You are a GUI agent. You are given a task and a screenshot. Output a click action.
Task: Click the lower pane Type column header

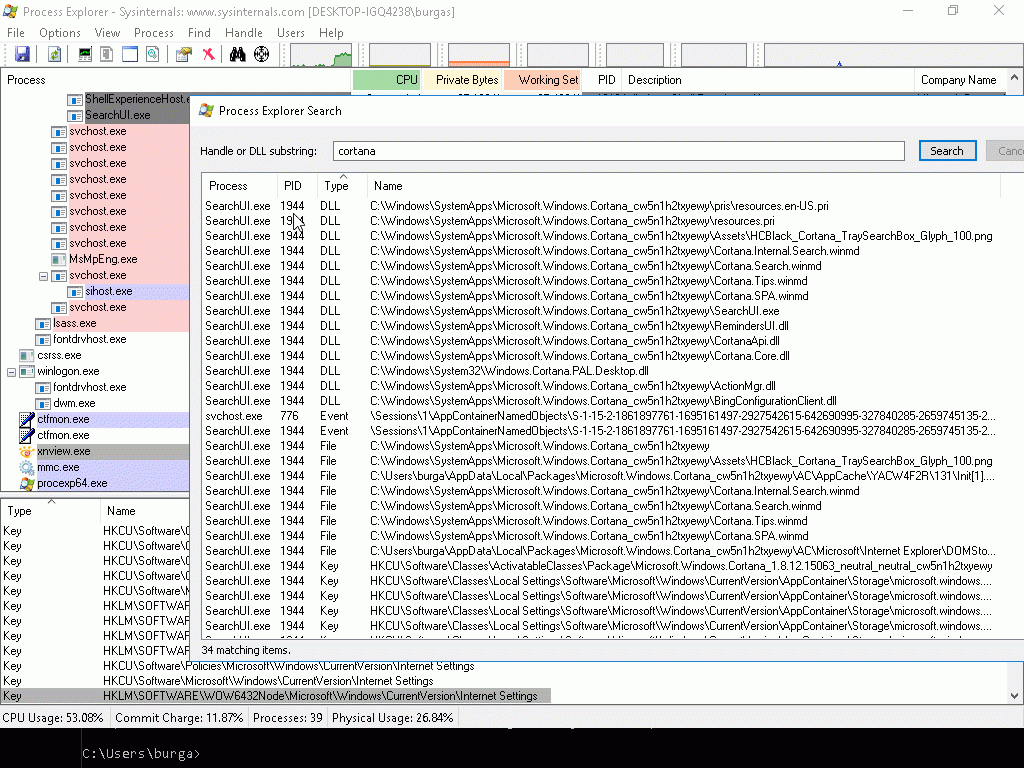pyautogui.click(x=50, y=511)
